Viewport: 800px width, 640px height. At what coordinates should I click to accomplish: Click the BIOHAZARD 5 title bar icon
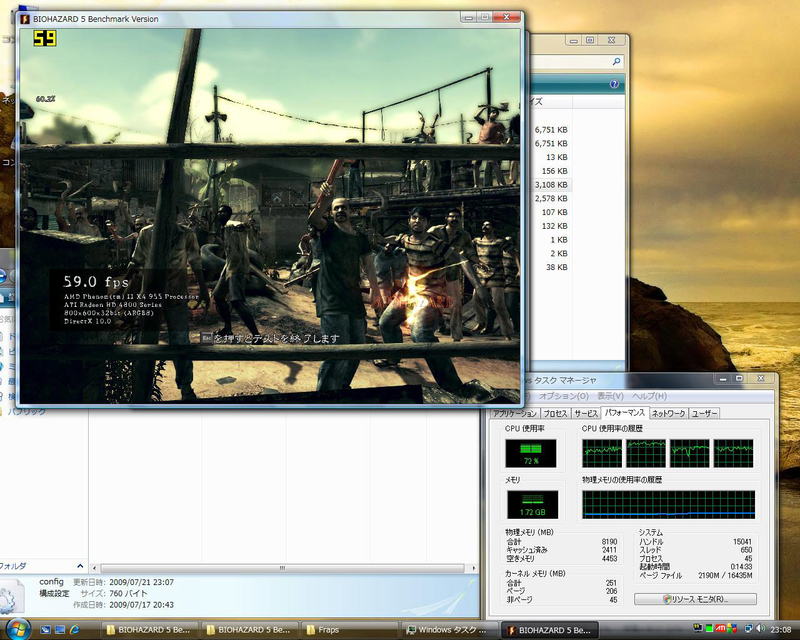pos(25,19)
